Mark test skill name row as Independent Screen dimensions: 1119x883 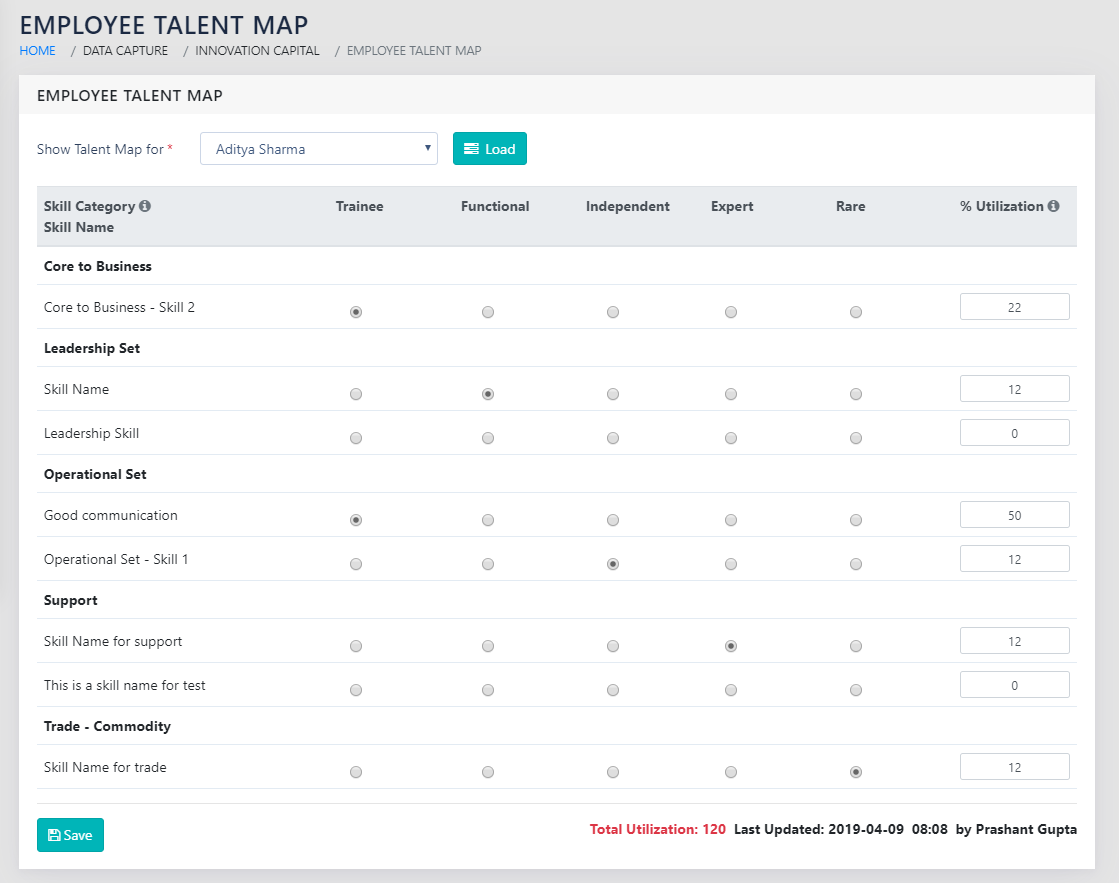click(x=613, y=690)
